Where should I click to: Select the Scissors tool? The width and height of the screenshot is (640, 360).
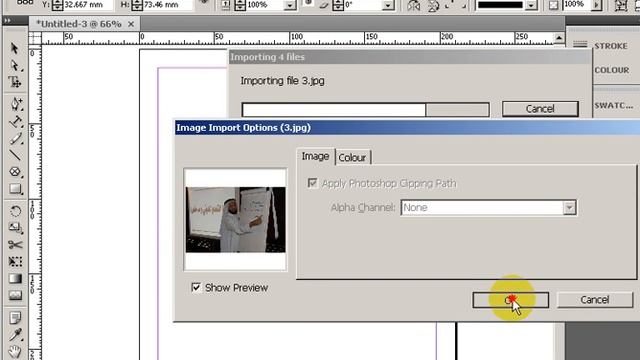(16, 244)
